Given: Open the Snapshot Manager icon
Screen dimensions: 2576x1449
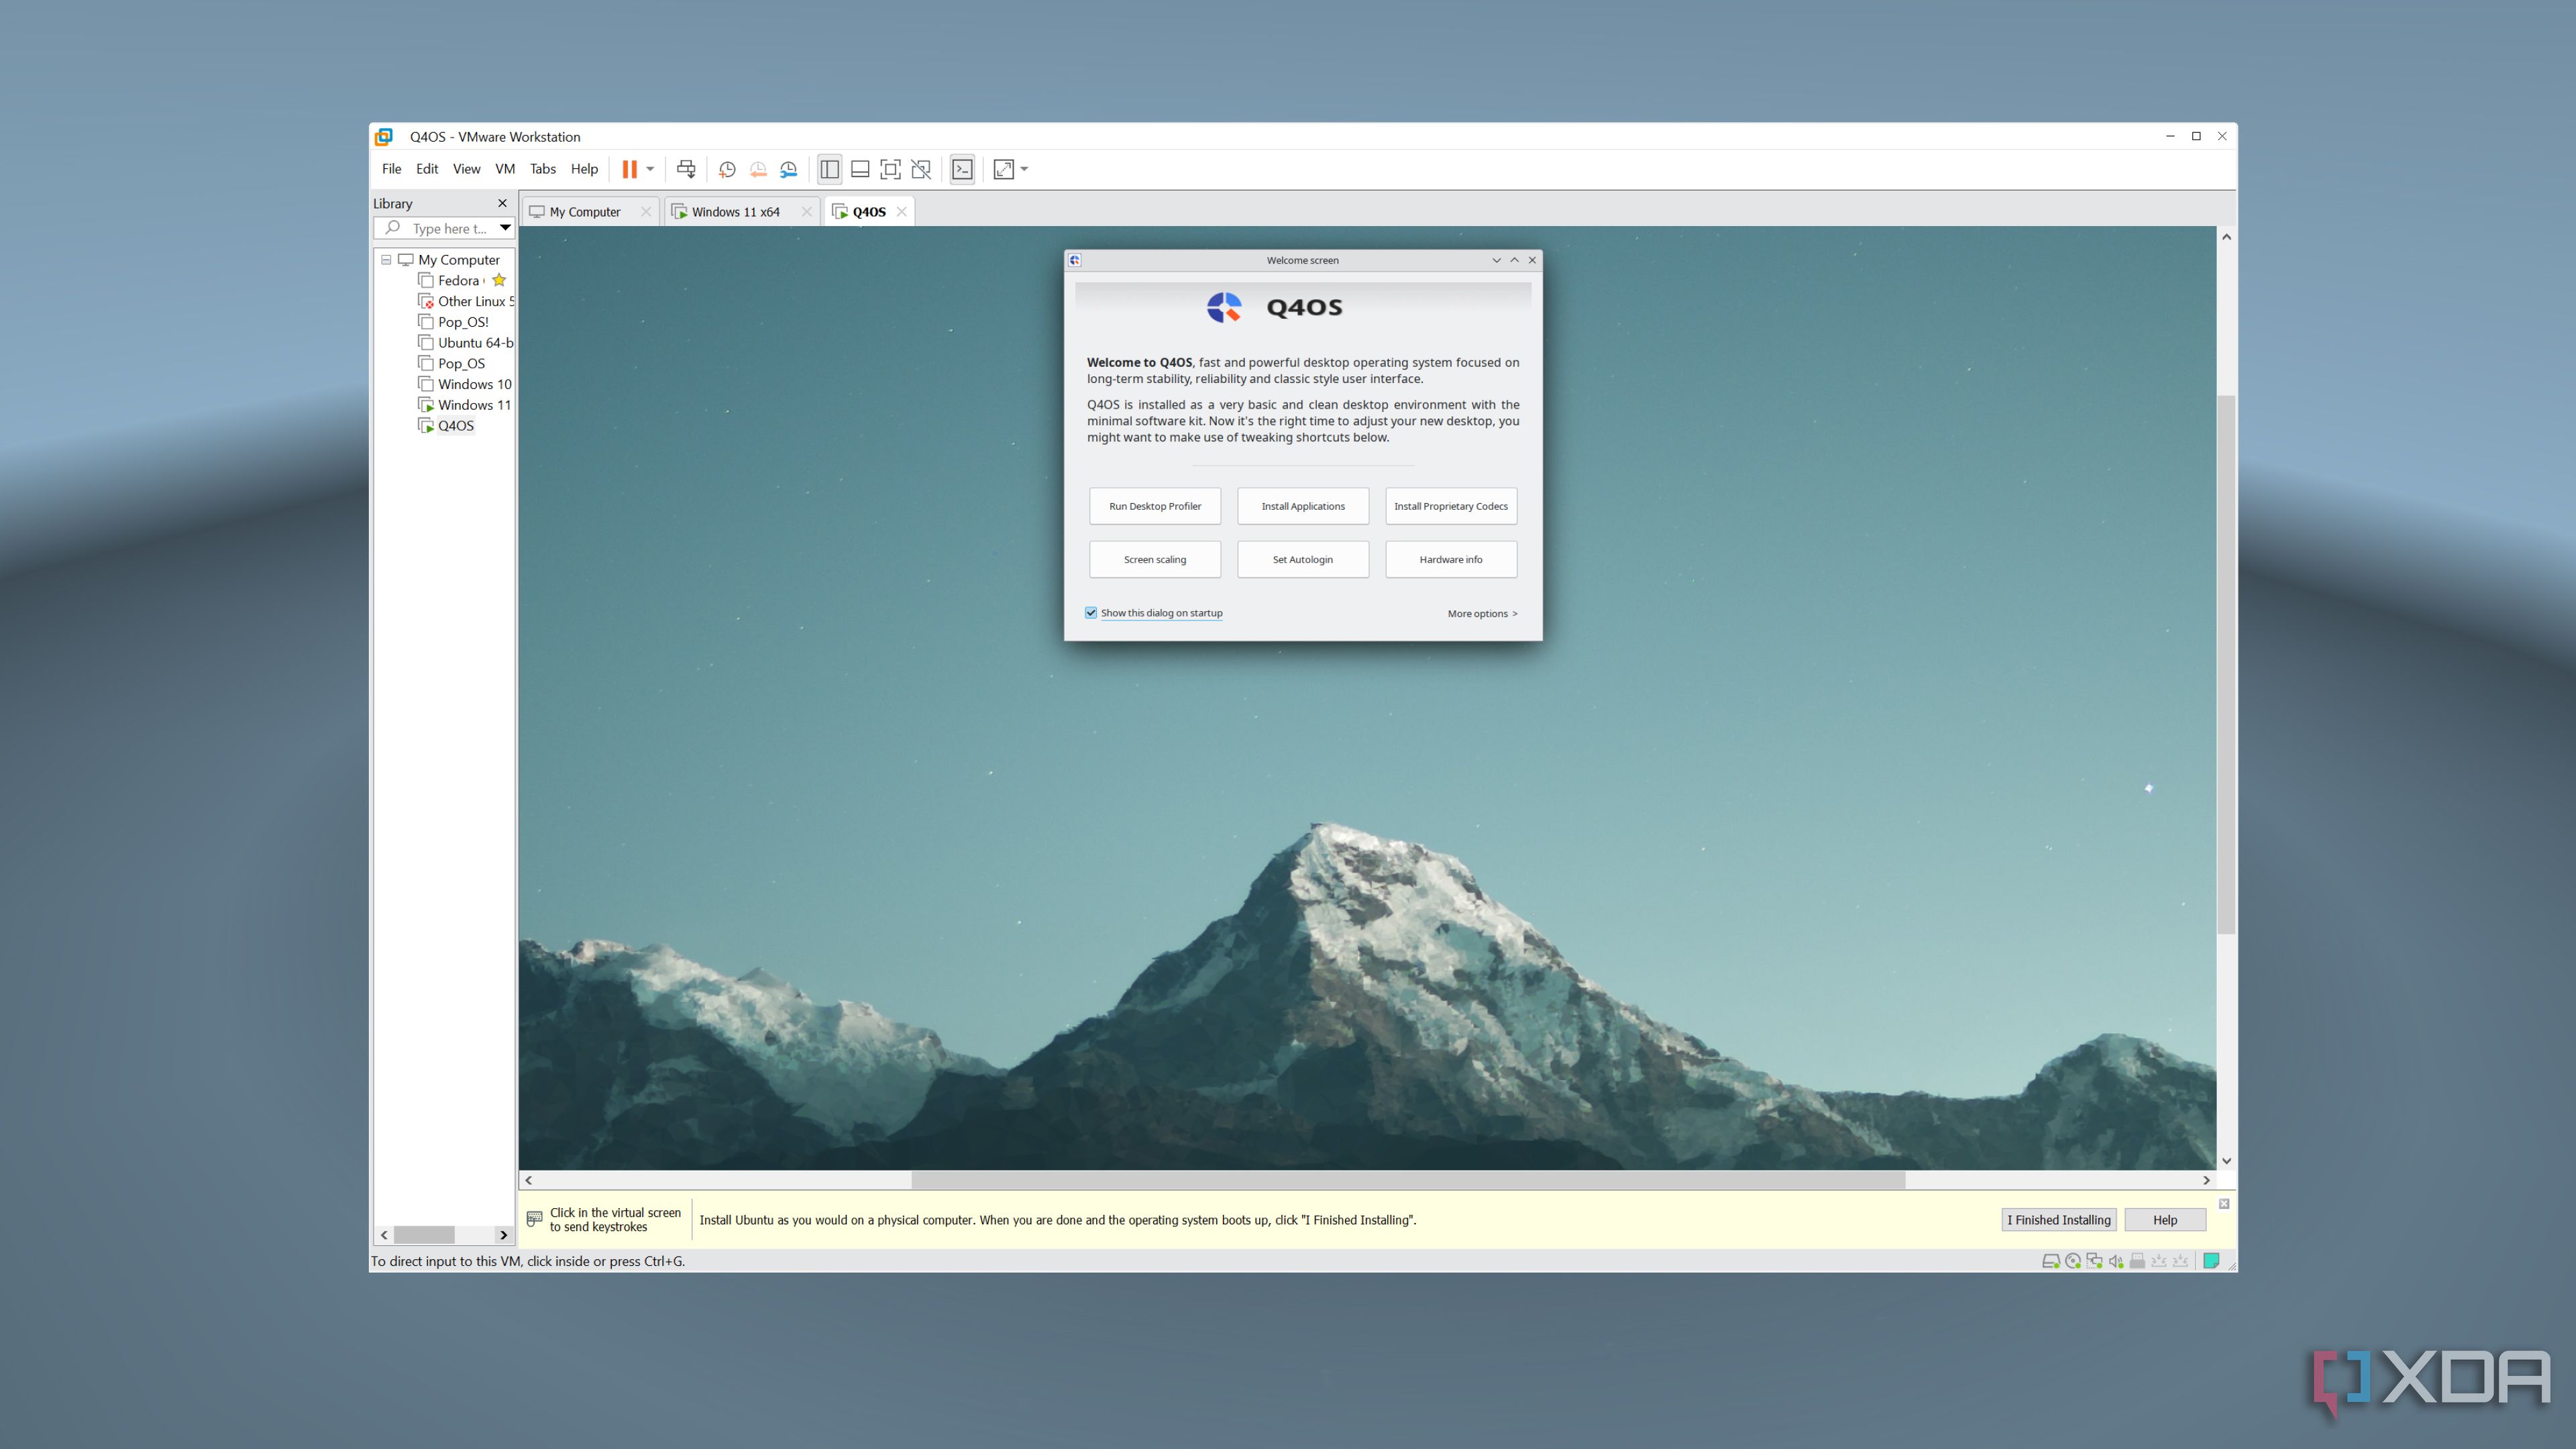Looking at the screenshot, I should pyautogui.click(x=789, y=169).
